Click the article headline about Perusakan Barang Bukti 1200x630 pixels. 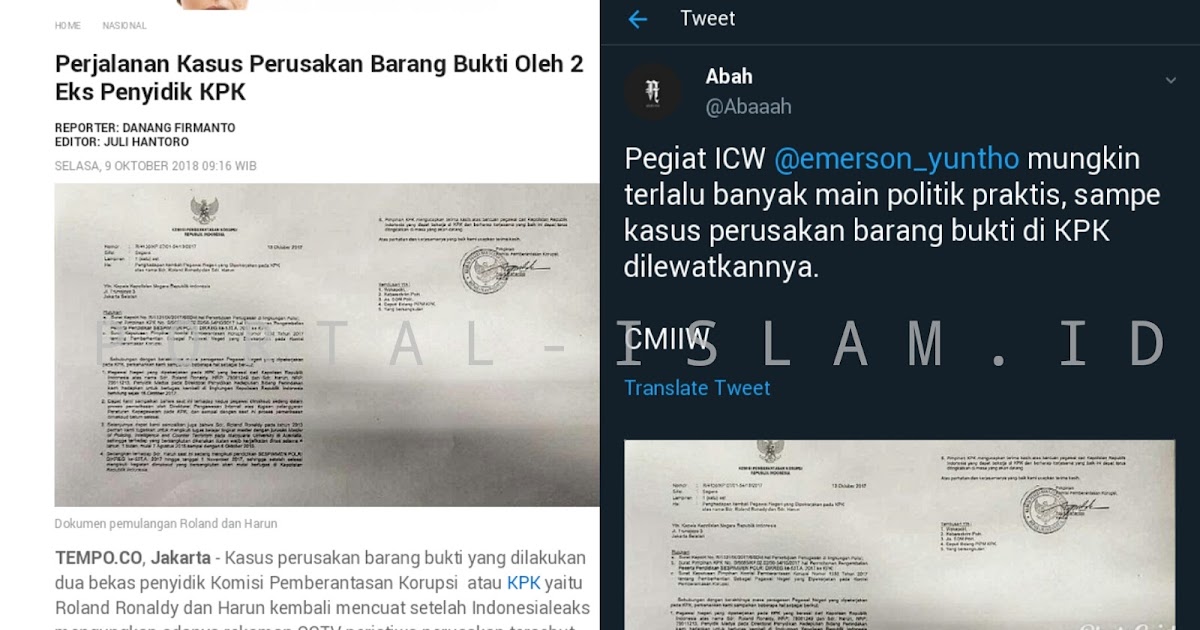point(319,78)
